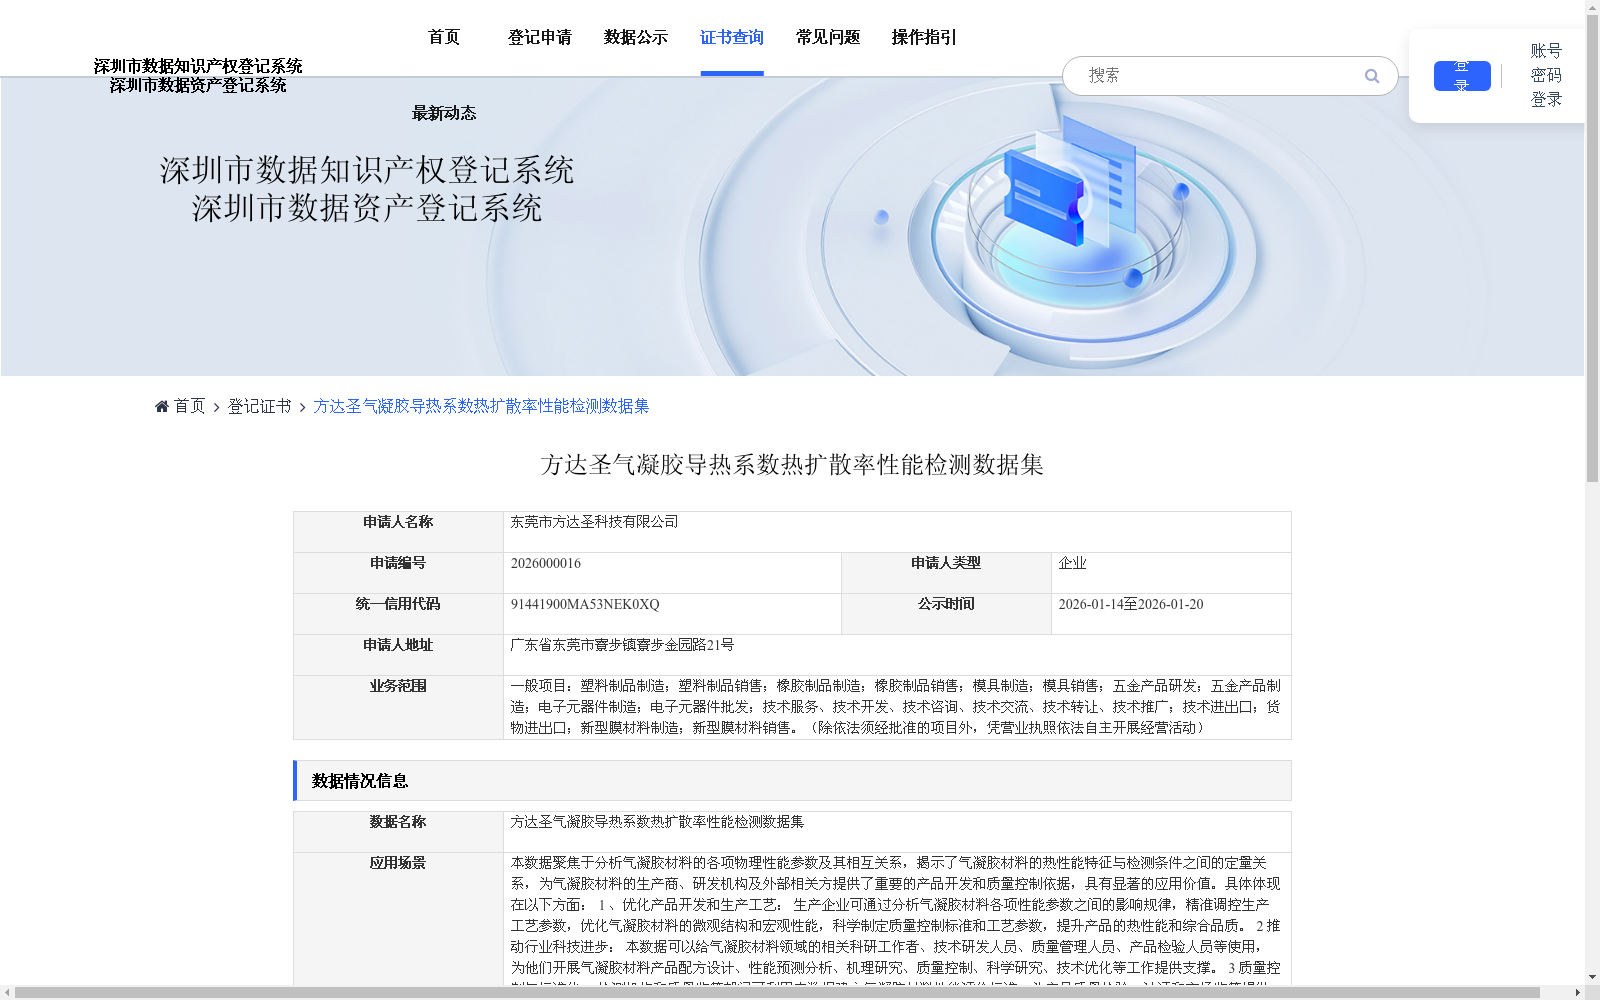Select the 证书查询 tab

click(x=732, y=37)
